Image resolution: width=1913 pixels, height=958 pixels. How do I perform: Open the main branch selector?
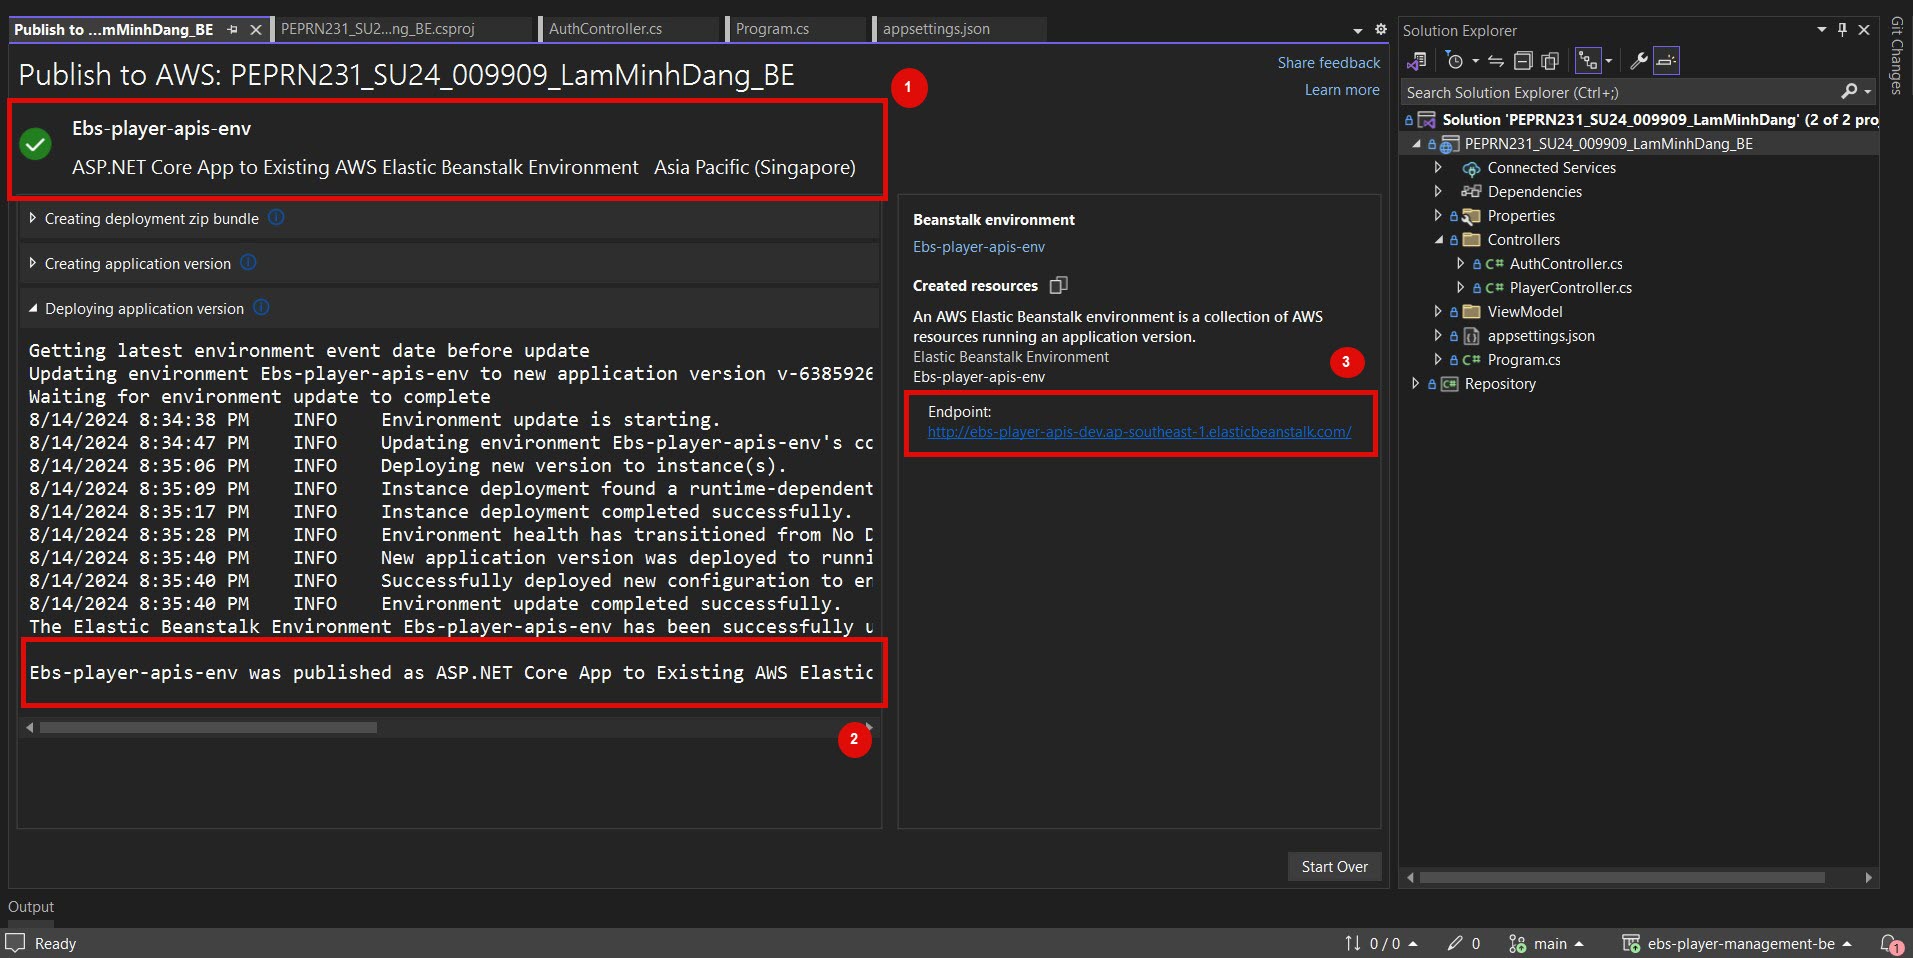1546,943
